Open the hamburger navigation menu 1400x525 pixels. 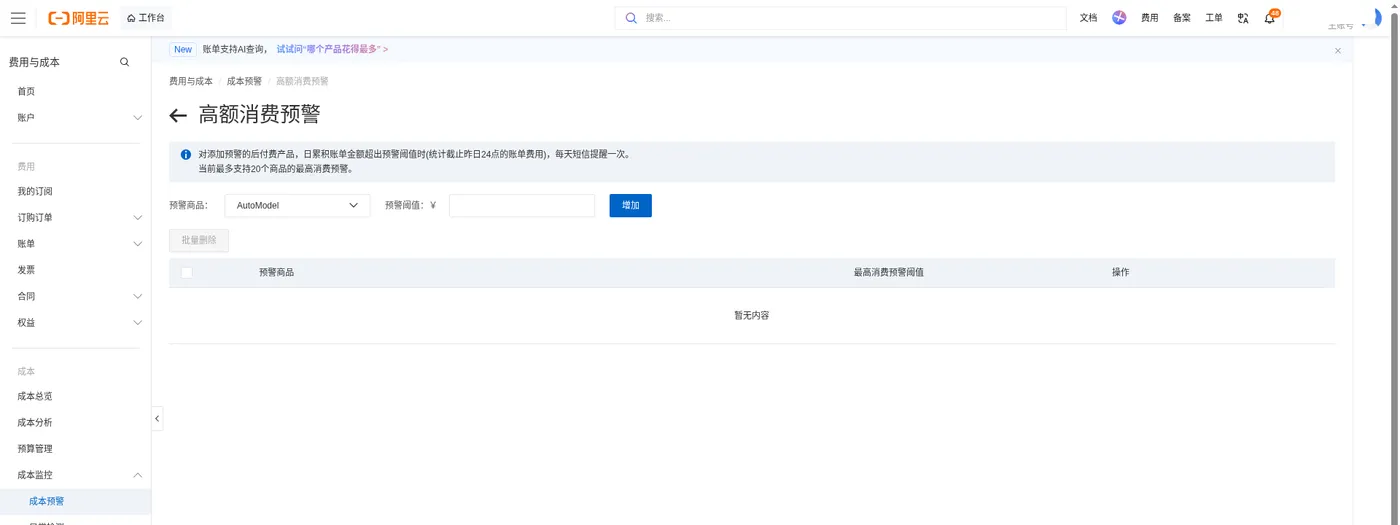(x=18, y=18)
